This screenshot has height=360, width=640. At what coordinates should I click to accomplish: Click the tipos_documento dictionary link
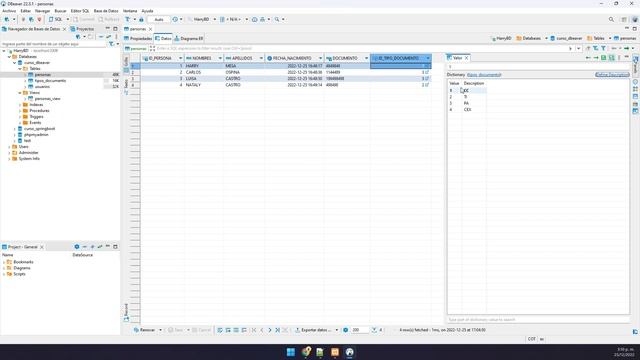484,75
